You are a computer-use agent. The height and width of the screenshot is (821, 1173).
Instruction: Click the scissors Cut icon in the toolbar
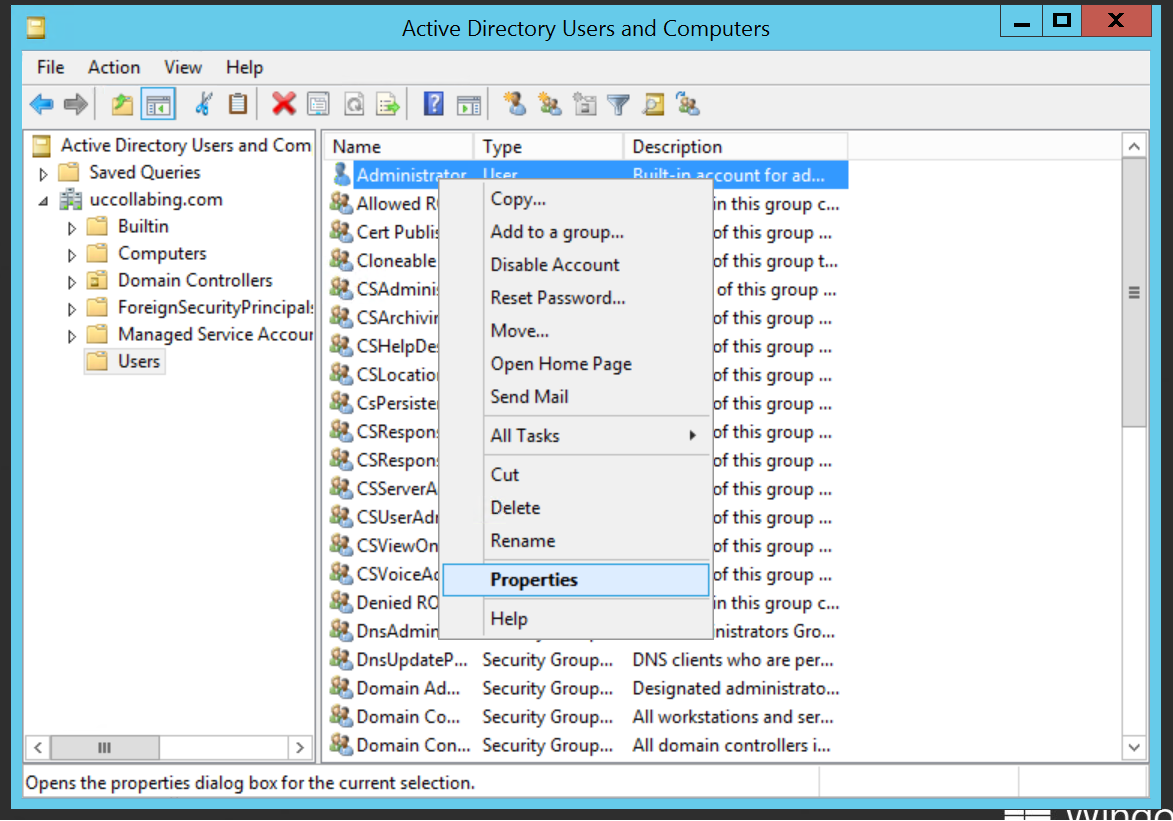click(203, 104)
